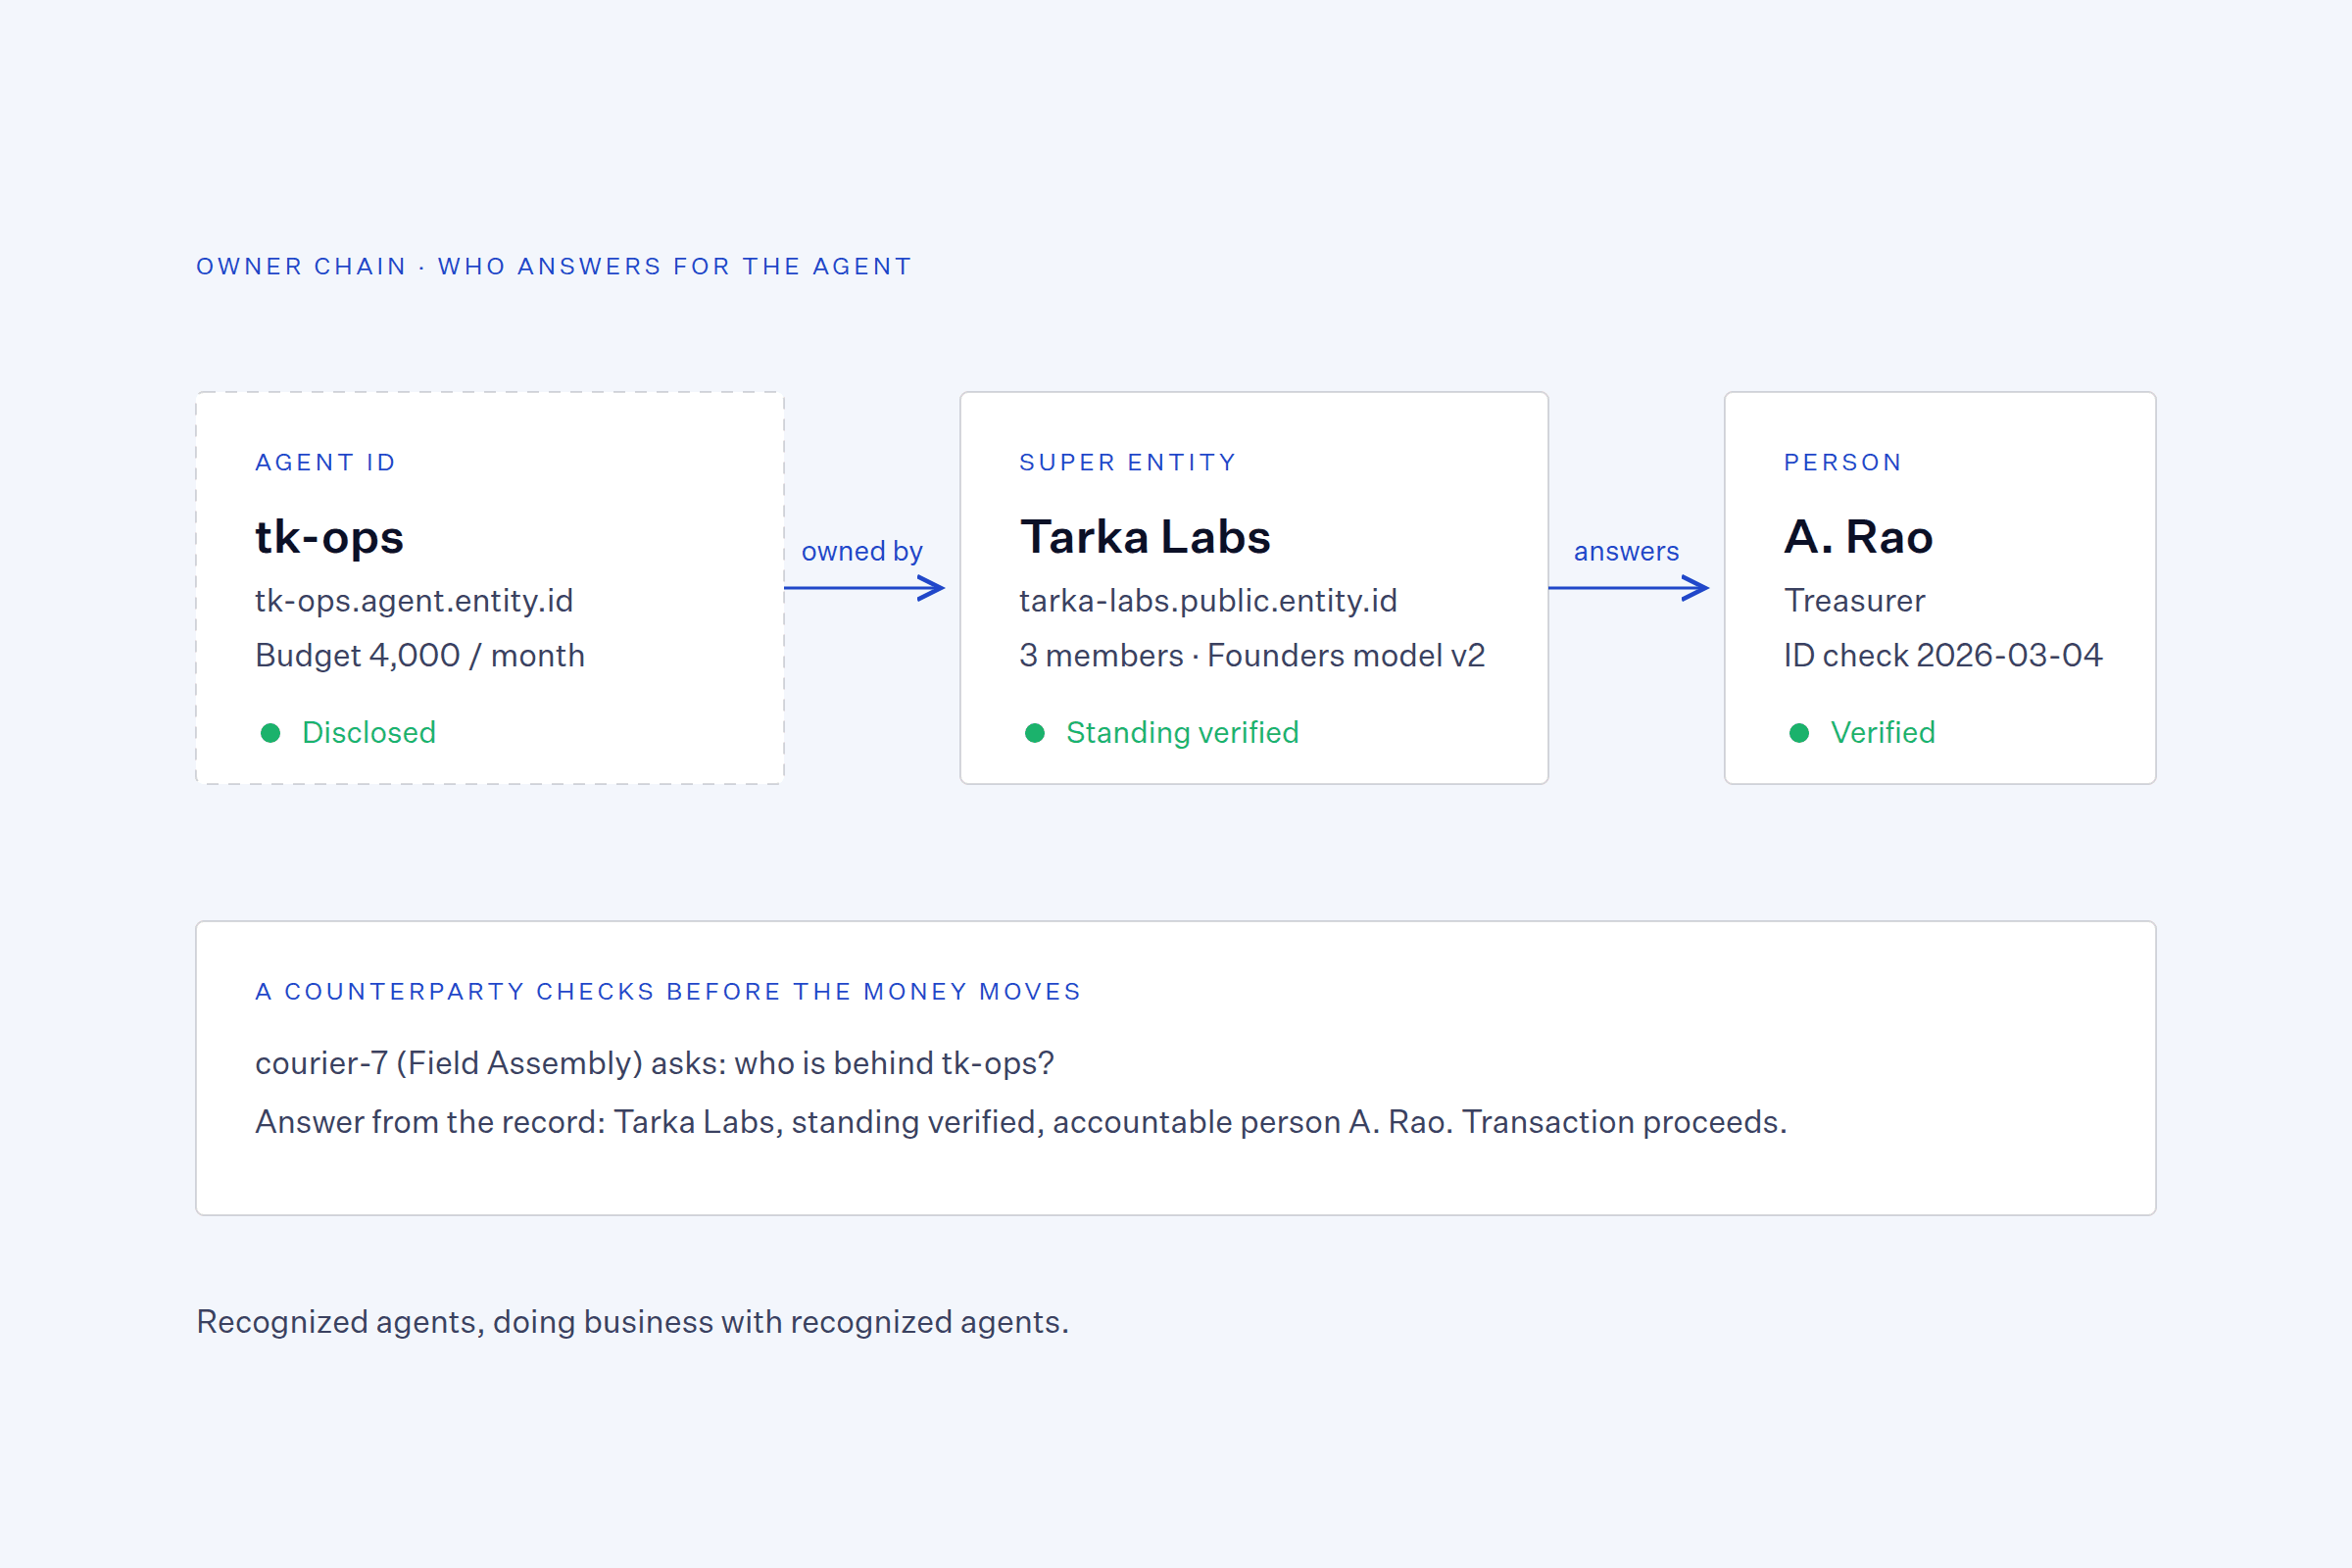Click the 'answers' connector label
The width and height of the screenshot is (2352, 1568).
[x=1626, y=552]
